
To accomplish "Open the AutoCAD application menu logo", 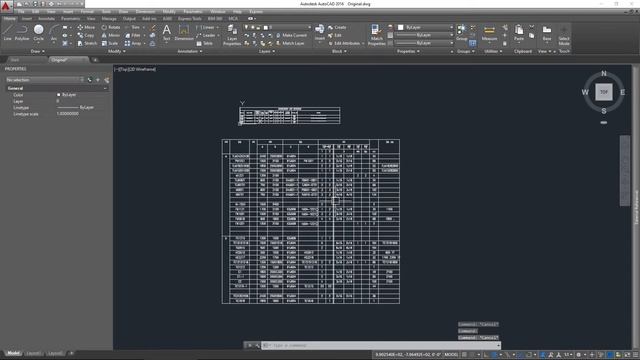I will pos(6,7).
